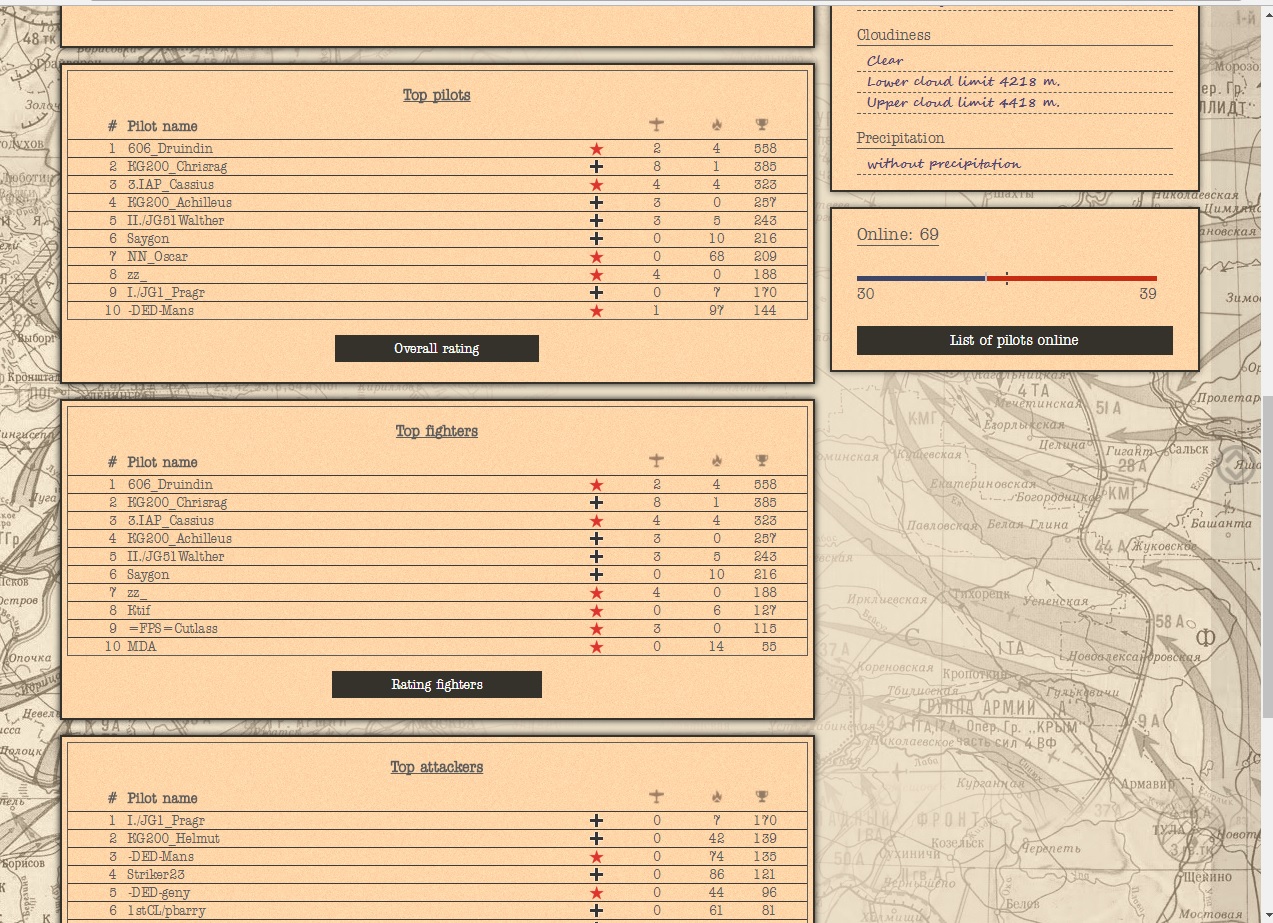1273x923 pixels.
Task: Click red star beside 3.IAP_Cassius in Top pilots
Action: (x=597, y=185)
